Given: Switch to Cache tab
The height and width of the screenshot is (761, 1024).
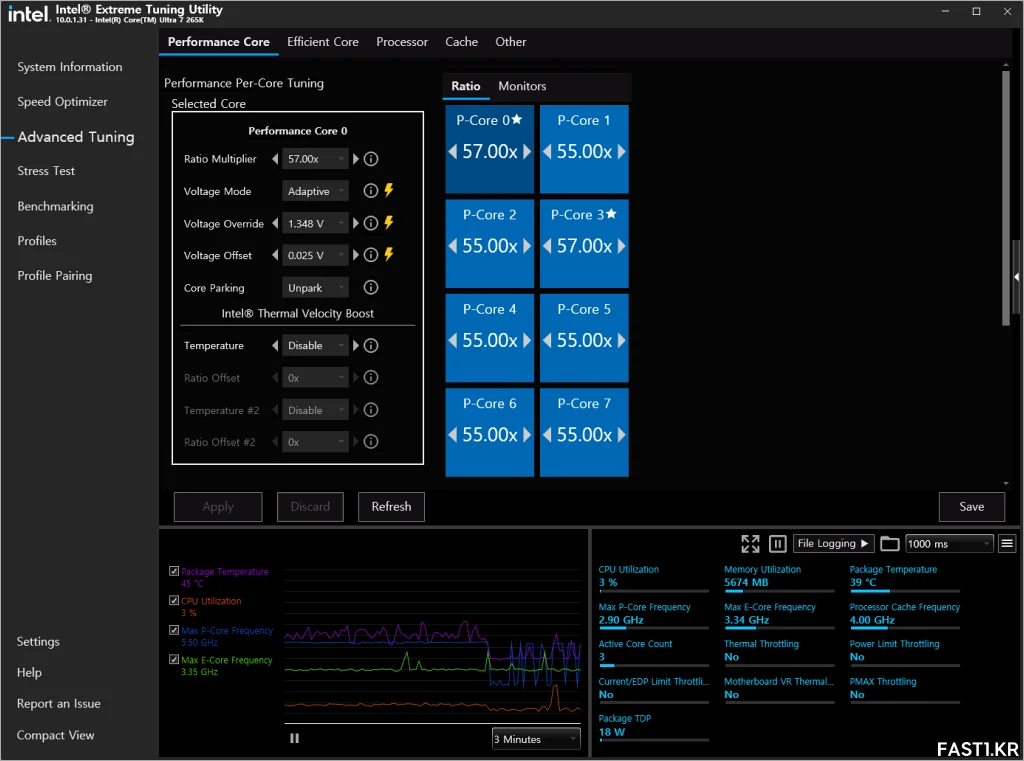Looking at the screenshot, I should (x=462, y=42).
